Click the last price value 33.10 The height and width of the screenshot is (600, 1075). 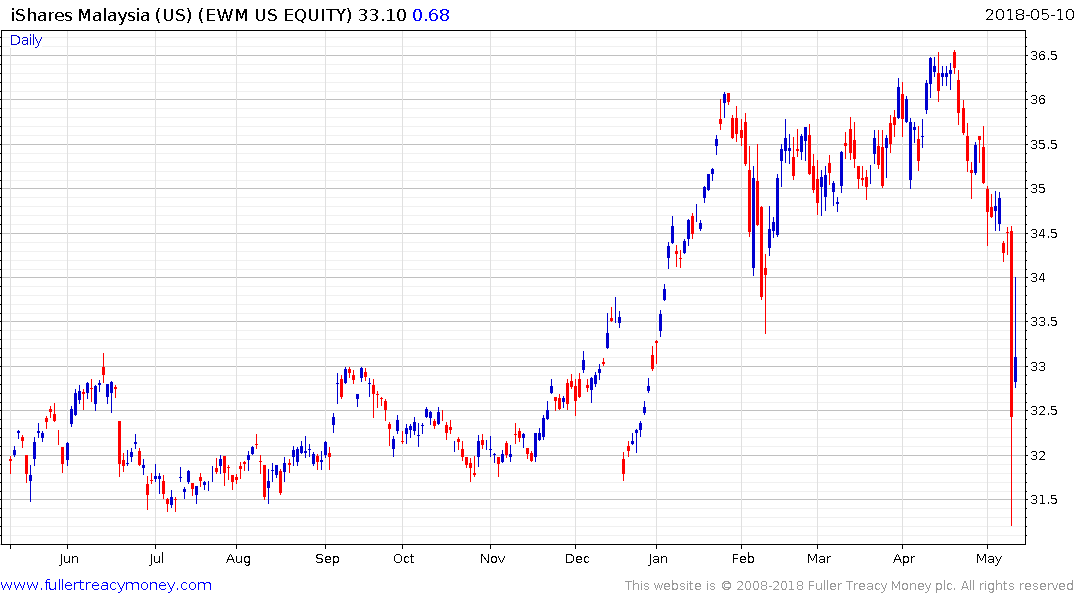point(382,15)
